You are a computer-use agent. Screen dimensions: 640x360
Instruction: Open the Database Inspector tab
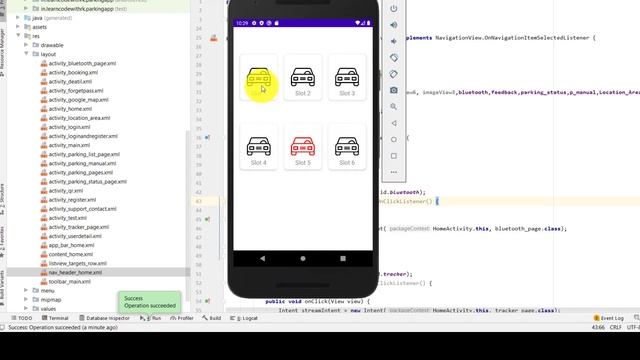(104, 318)
